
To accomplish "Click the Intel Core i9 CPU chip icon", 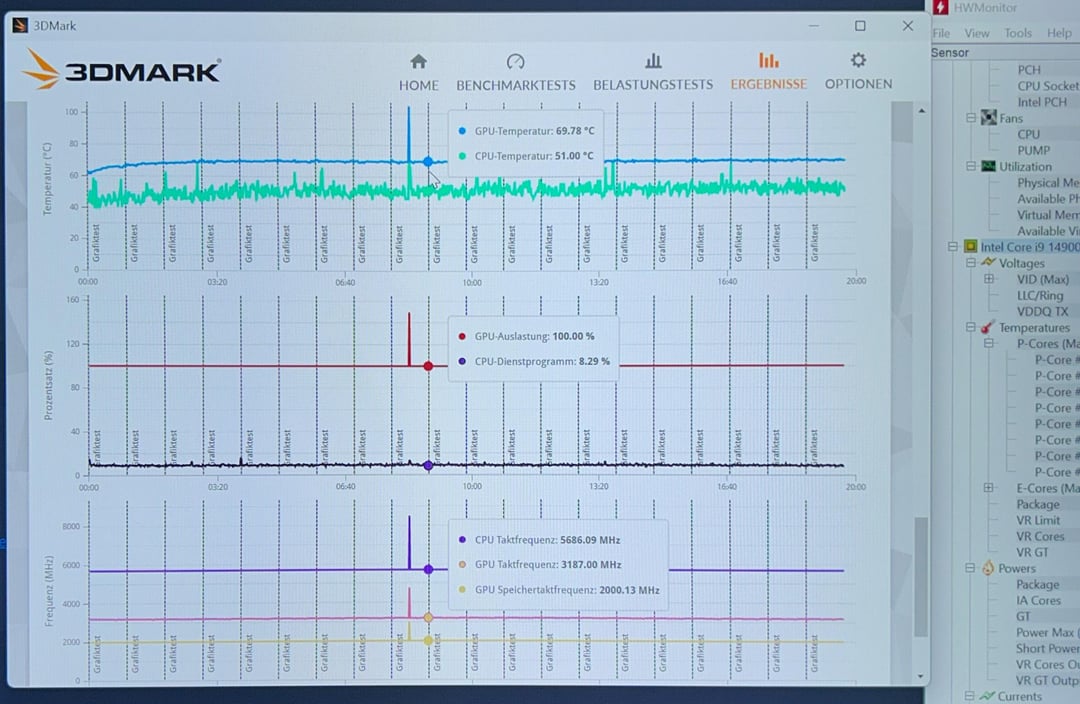I will (x=970, y=247).
